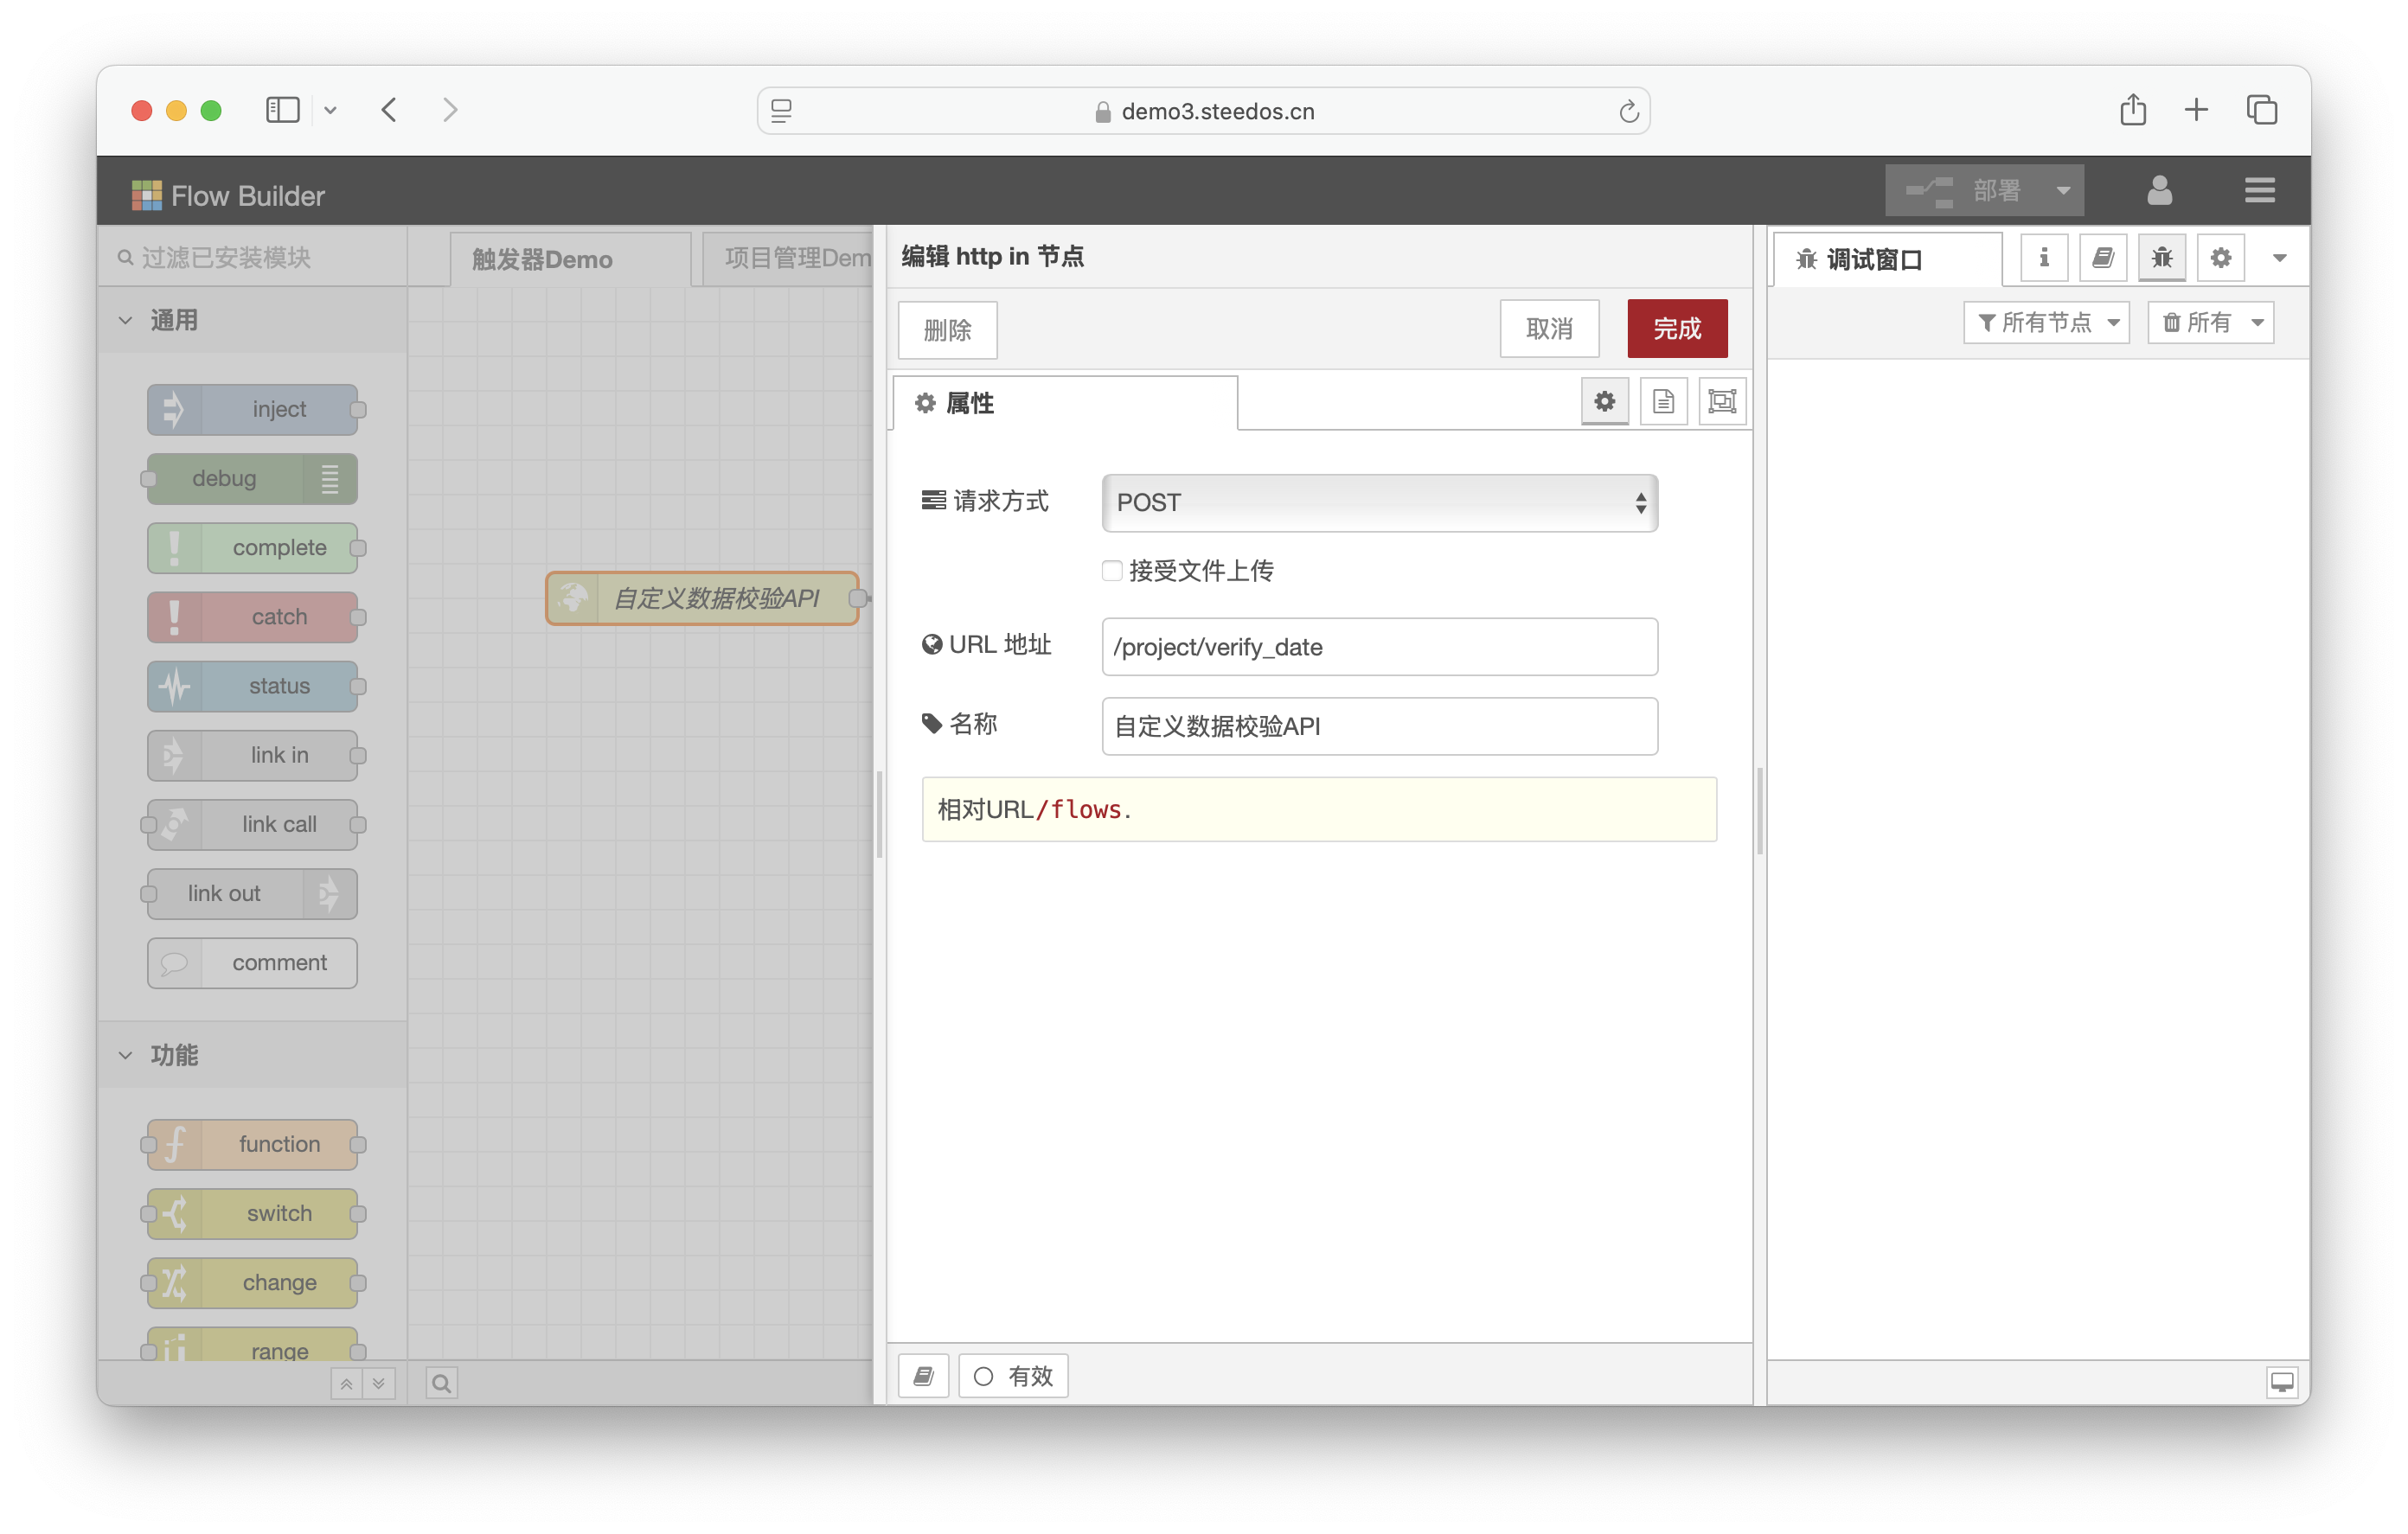
Task: Choose the link out node
Action: click(x=253, y=893)
